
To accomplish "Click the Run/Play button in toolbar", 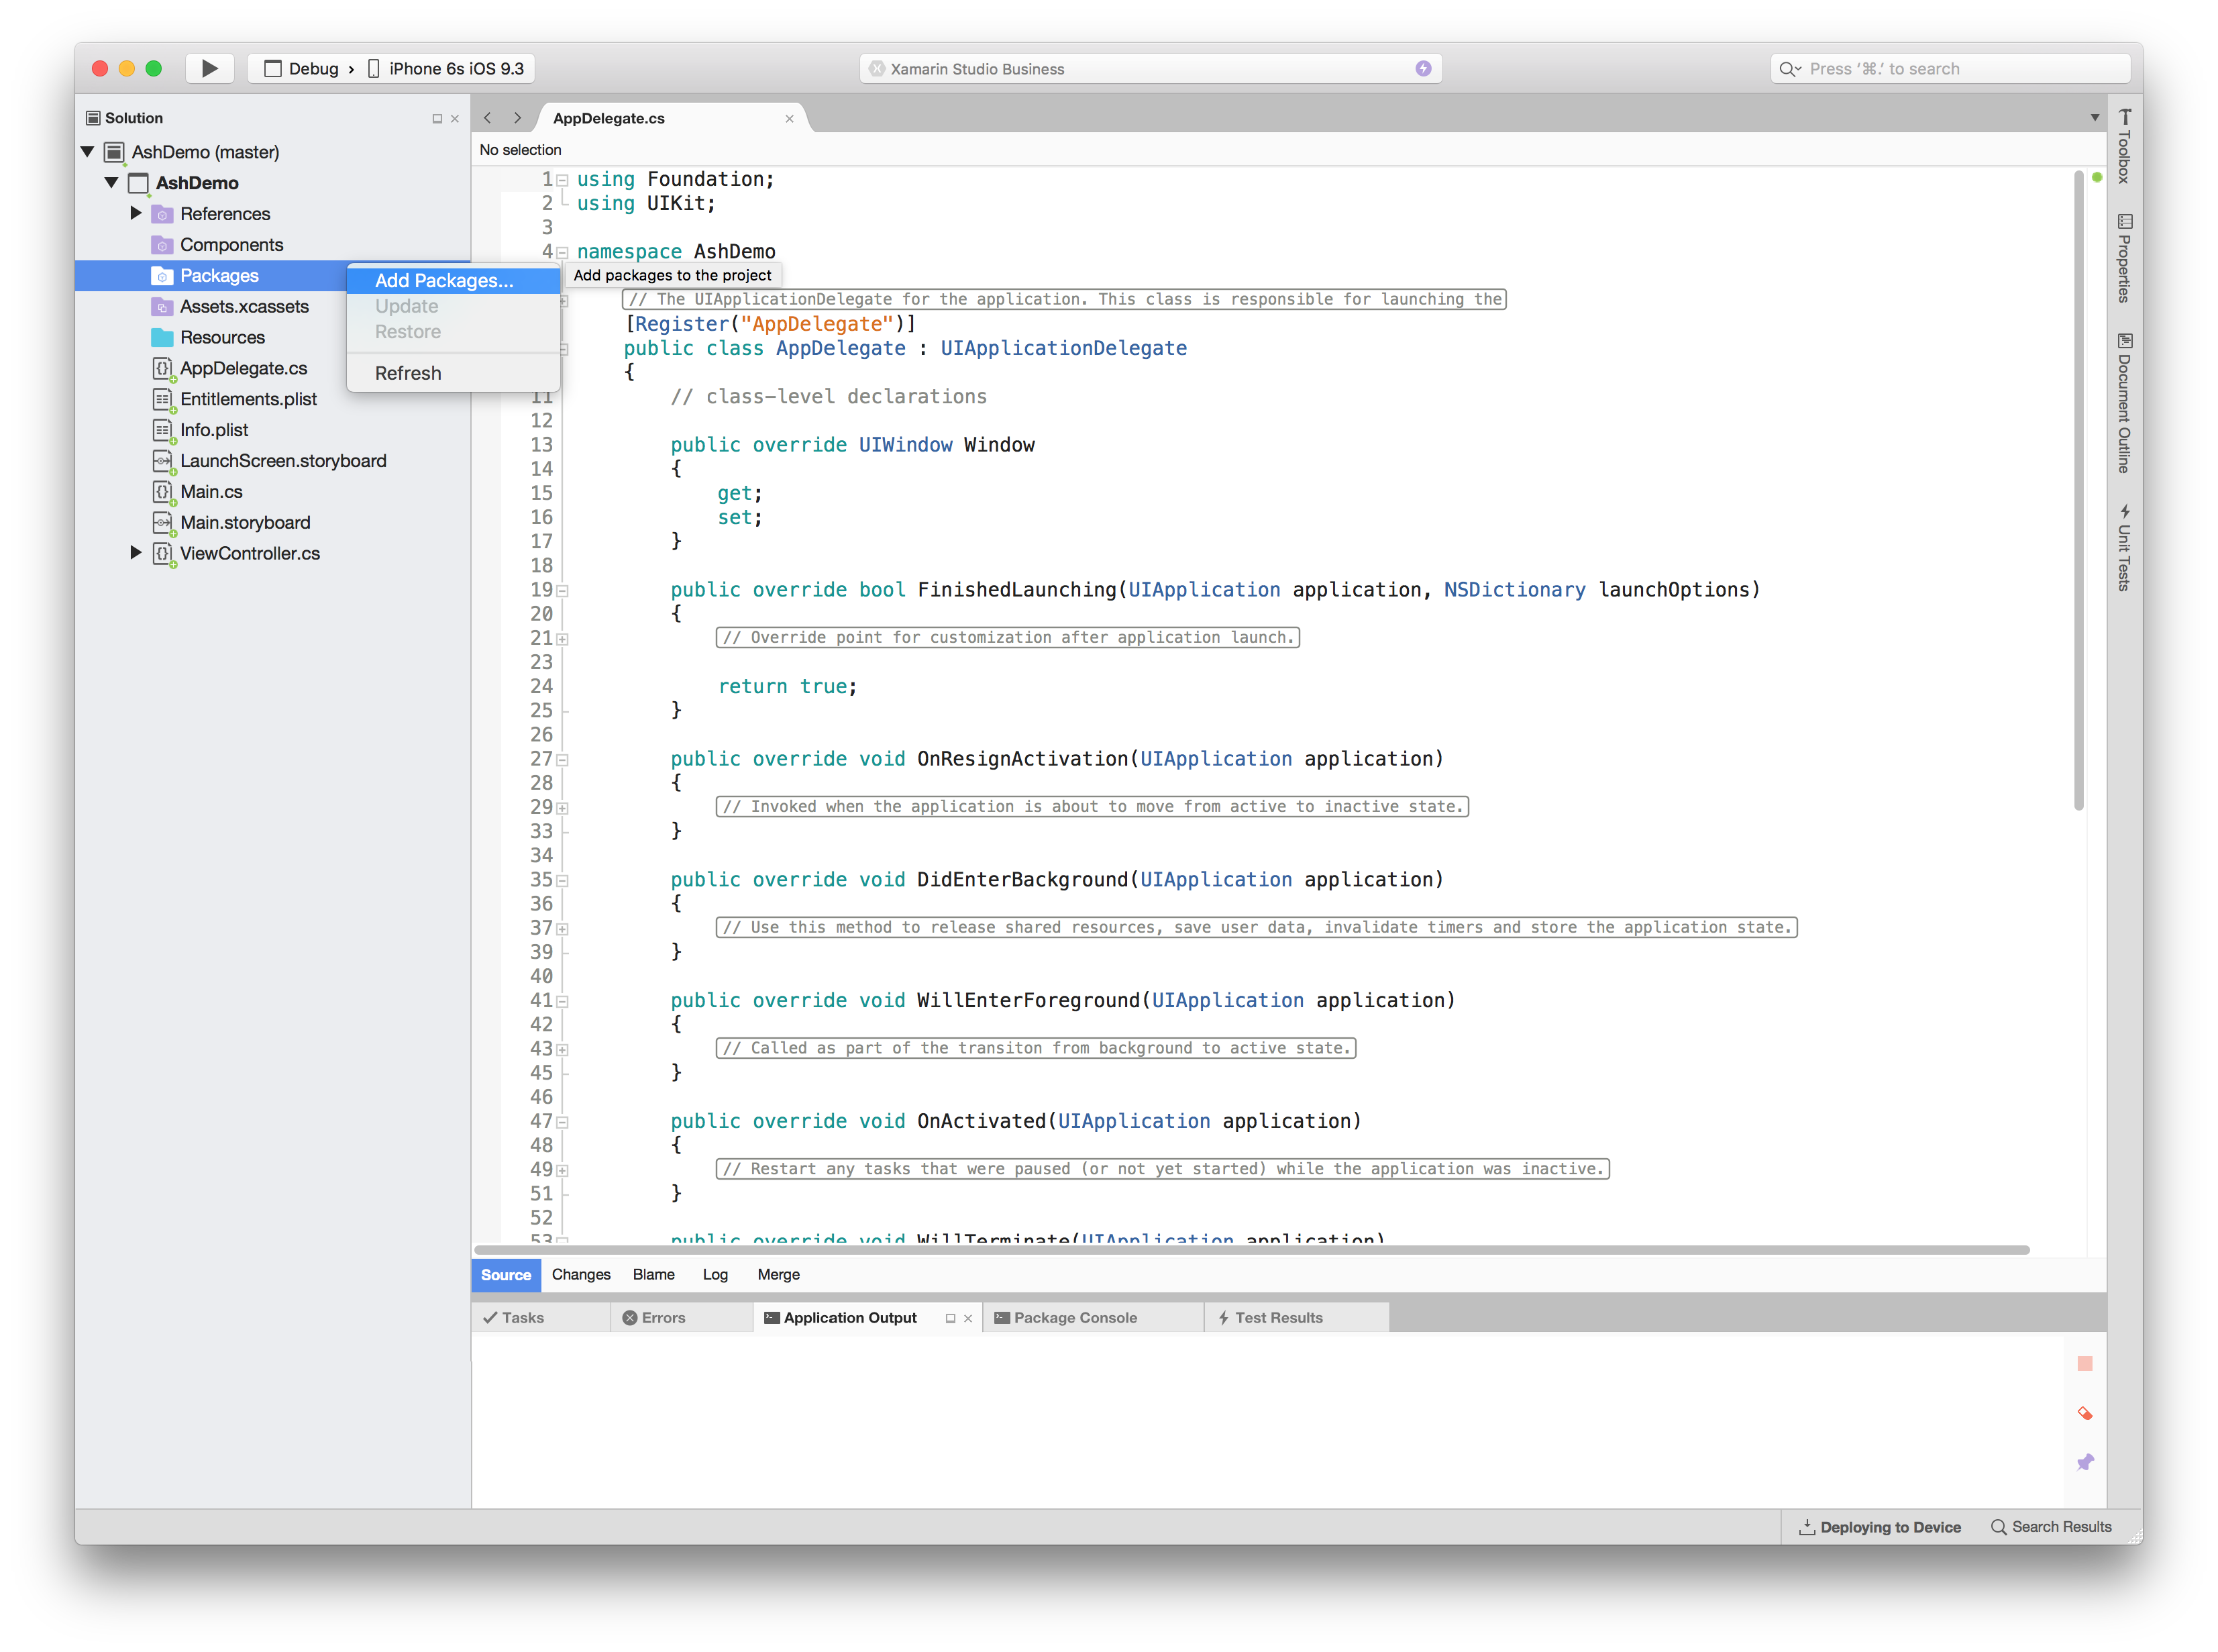I will point(208,68).
